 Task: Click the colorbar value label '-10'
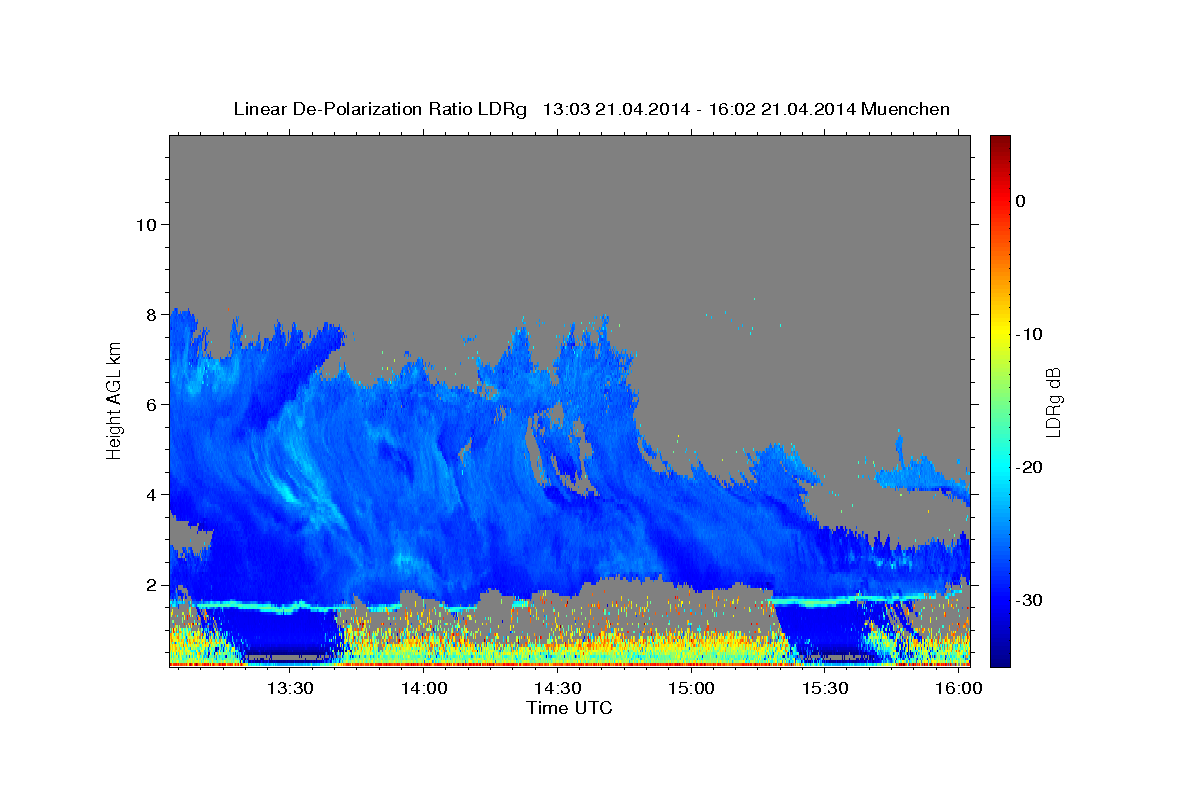(x=1029, y=334)
